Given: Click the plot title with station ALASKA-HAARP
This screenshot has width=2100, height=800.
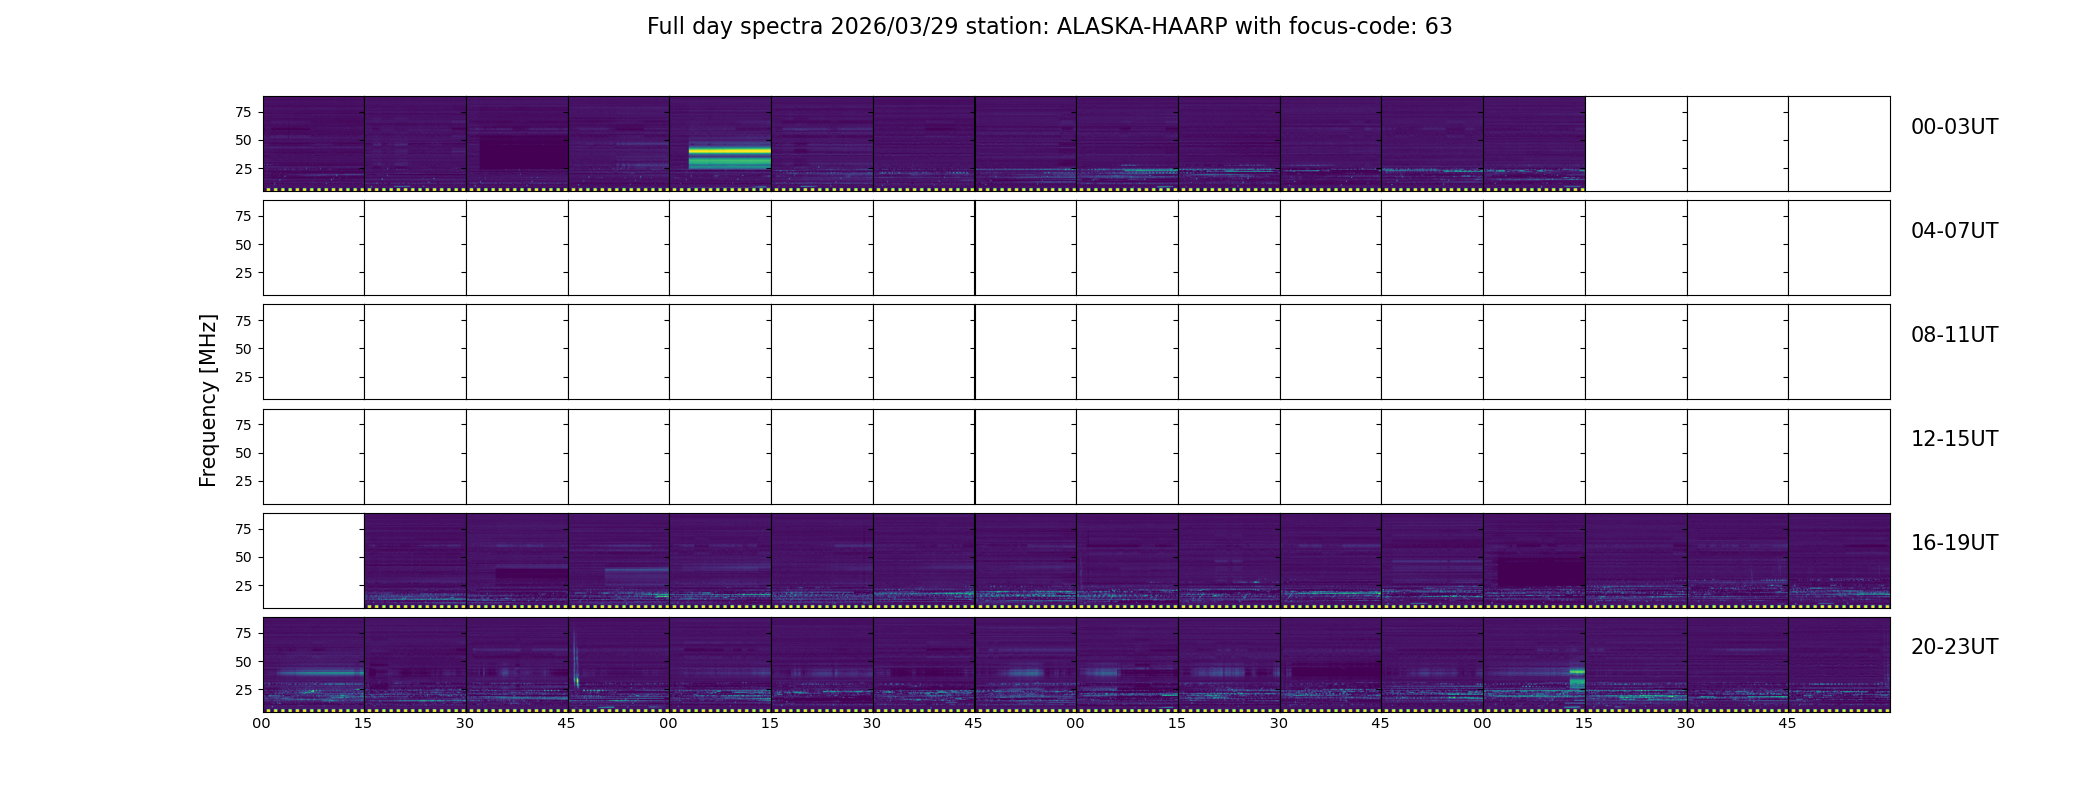Looking at the screenshot, I should click(x=1049, y=27).
